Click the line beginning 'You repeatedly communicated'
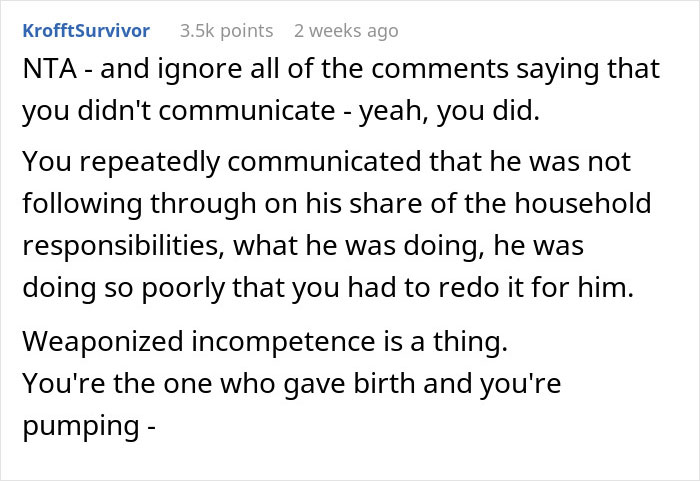The width and height of the screenshot is (700, 481). 325,161
